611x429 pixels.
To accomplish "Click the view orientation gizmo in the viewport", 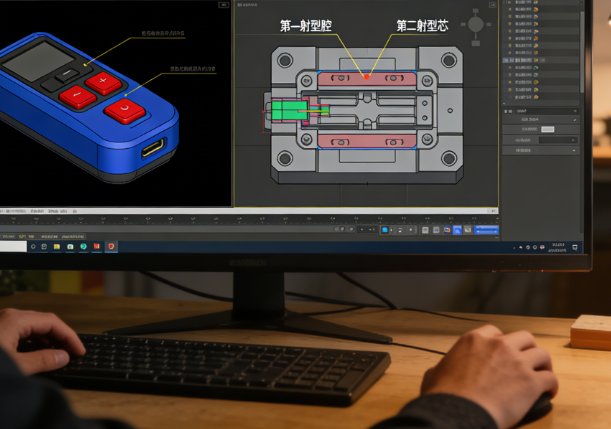I will pos(476,25).
